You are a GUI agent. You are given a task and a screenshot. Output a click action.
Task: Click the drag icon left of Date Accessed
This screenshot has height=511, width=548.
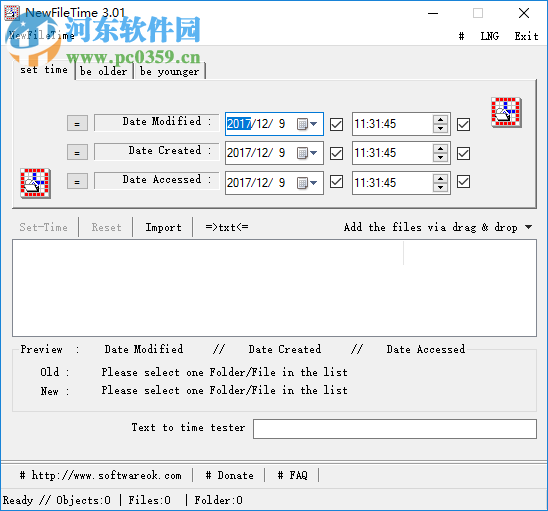click(x=35, y=183)
